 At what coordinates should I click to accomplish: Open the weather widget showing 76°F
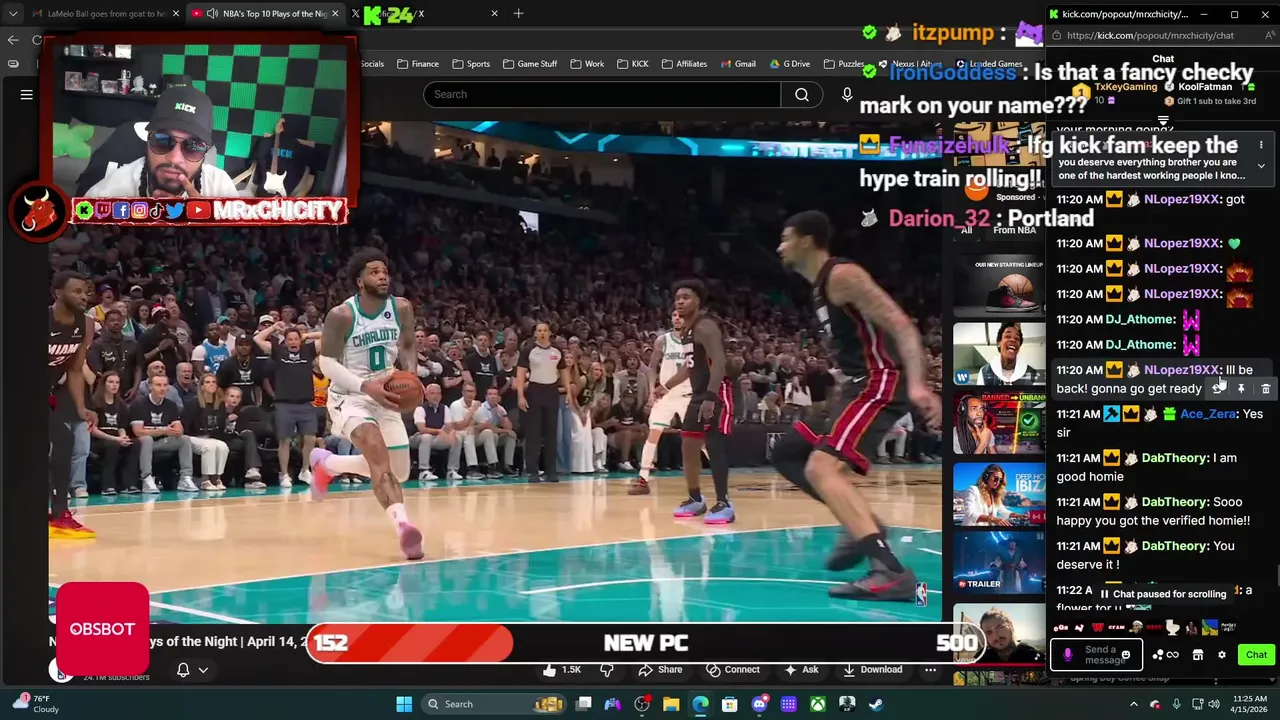[35, 704]
